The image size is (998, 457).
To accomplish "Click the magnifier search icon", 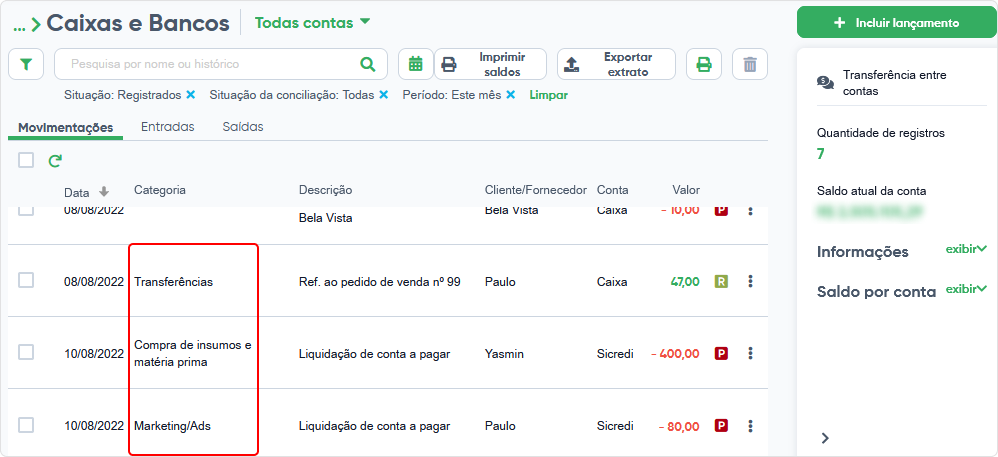I will click(x=368, y=64).
